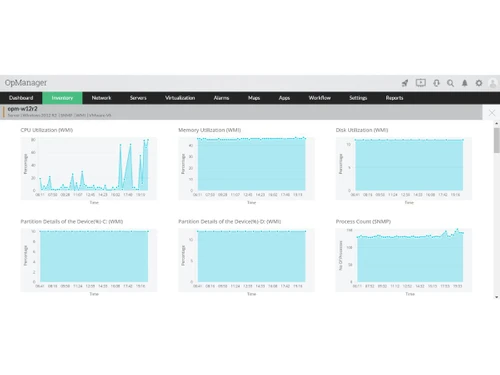Click the rocket quick-launch icon

[405, 83]
